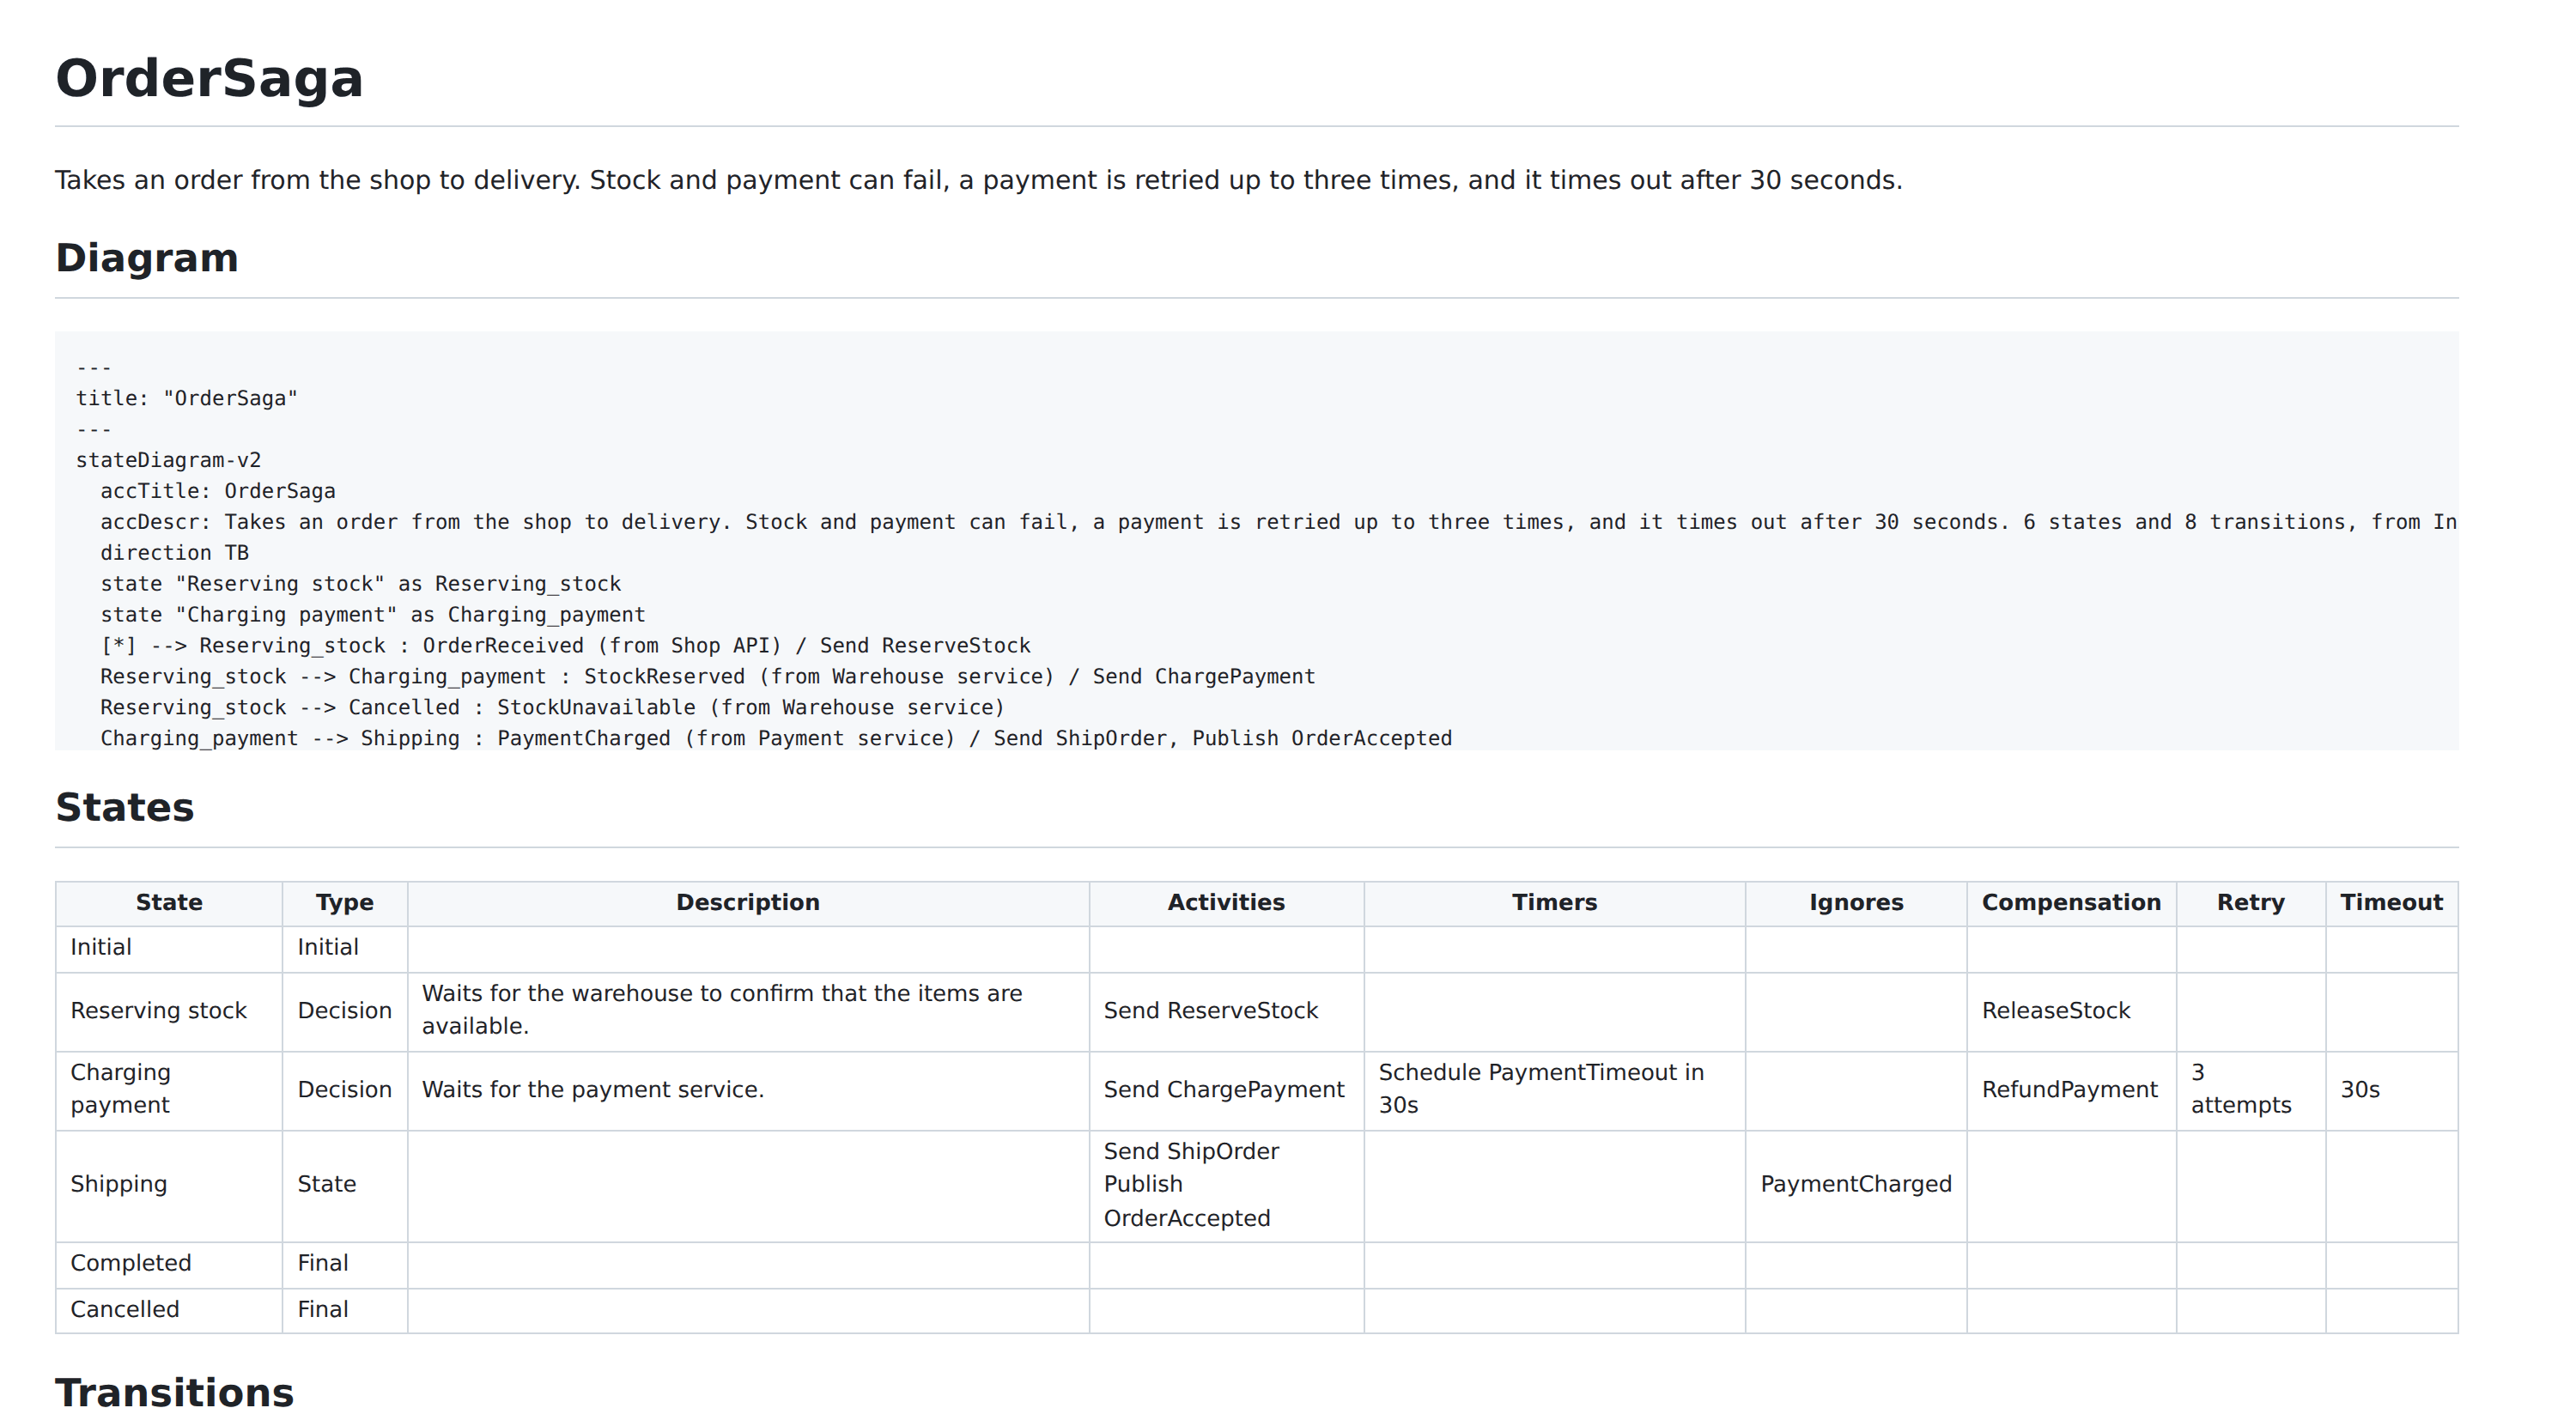2576x1408 pixels.
Task: Click the Send ChargePayment activity cell
Action: tap(1227, 1090)
